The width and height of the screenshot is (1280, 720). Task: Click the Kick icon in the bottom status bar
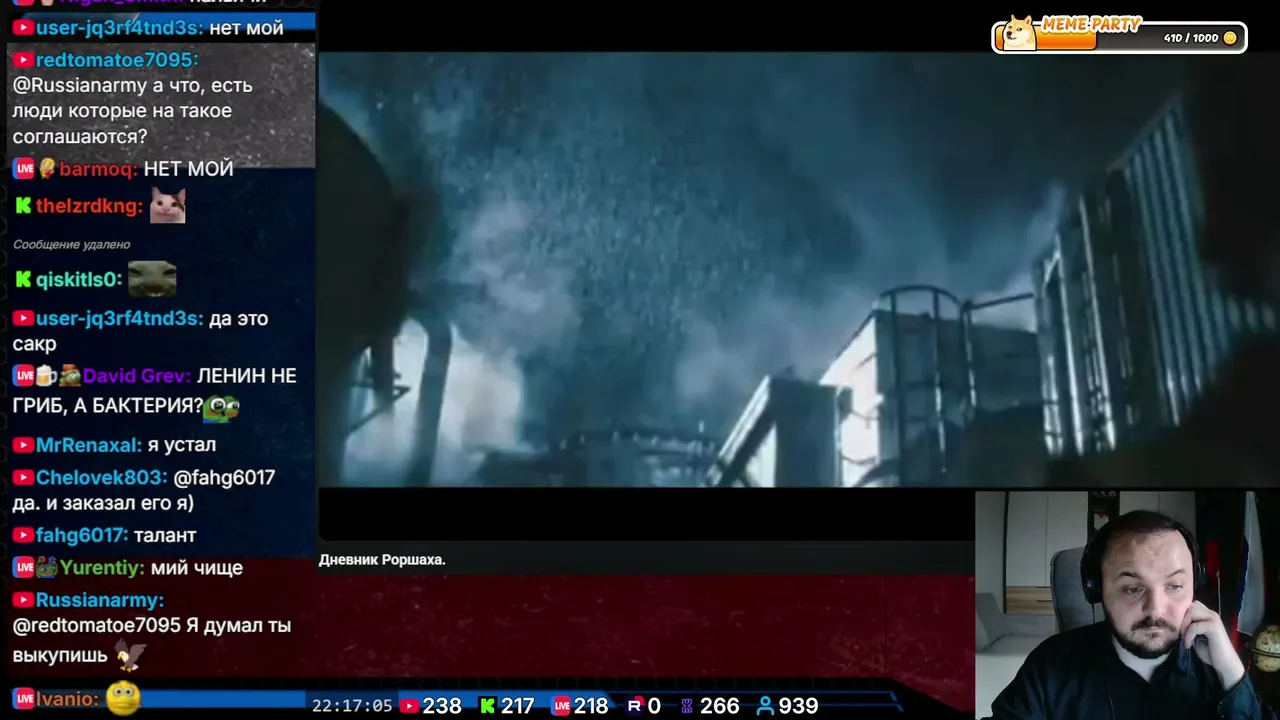point(487,706)
